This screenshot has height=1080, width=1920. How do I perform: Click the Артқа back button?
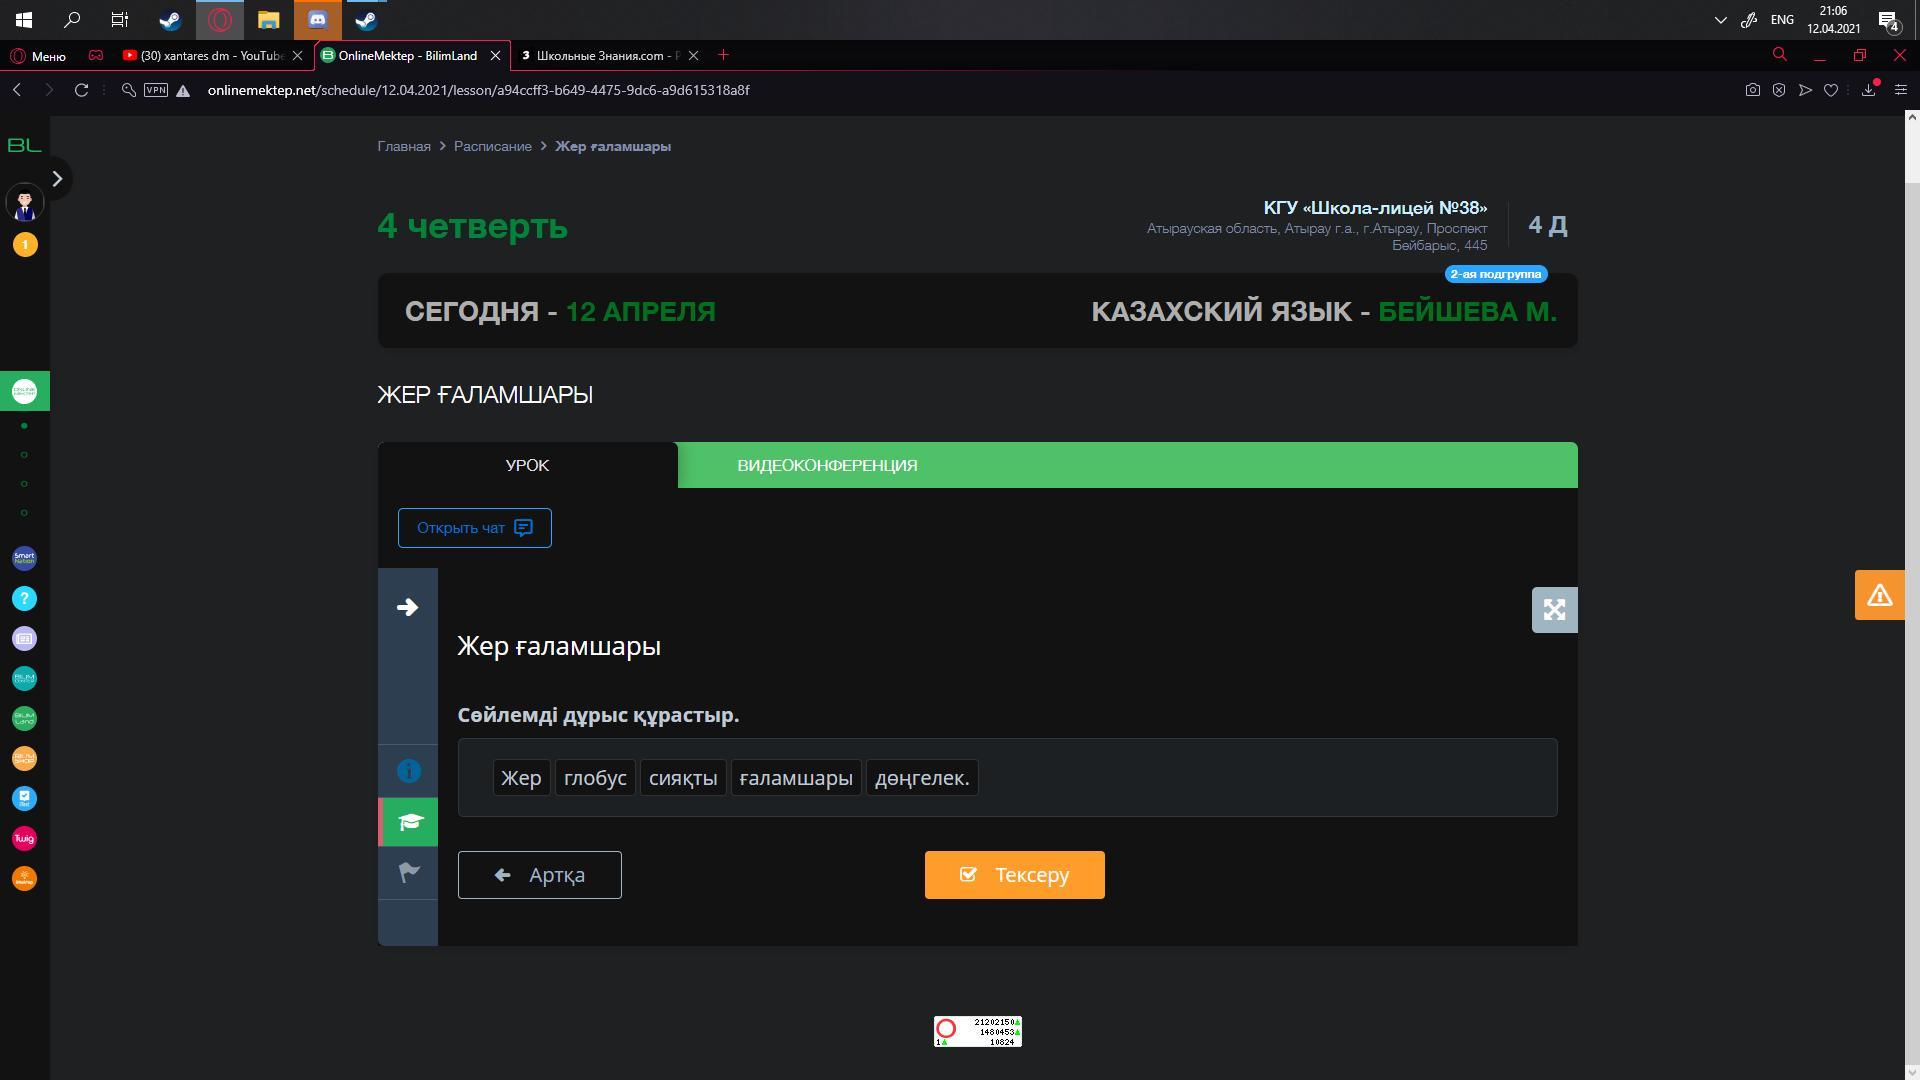tap(539, 875)
